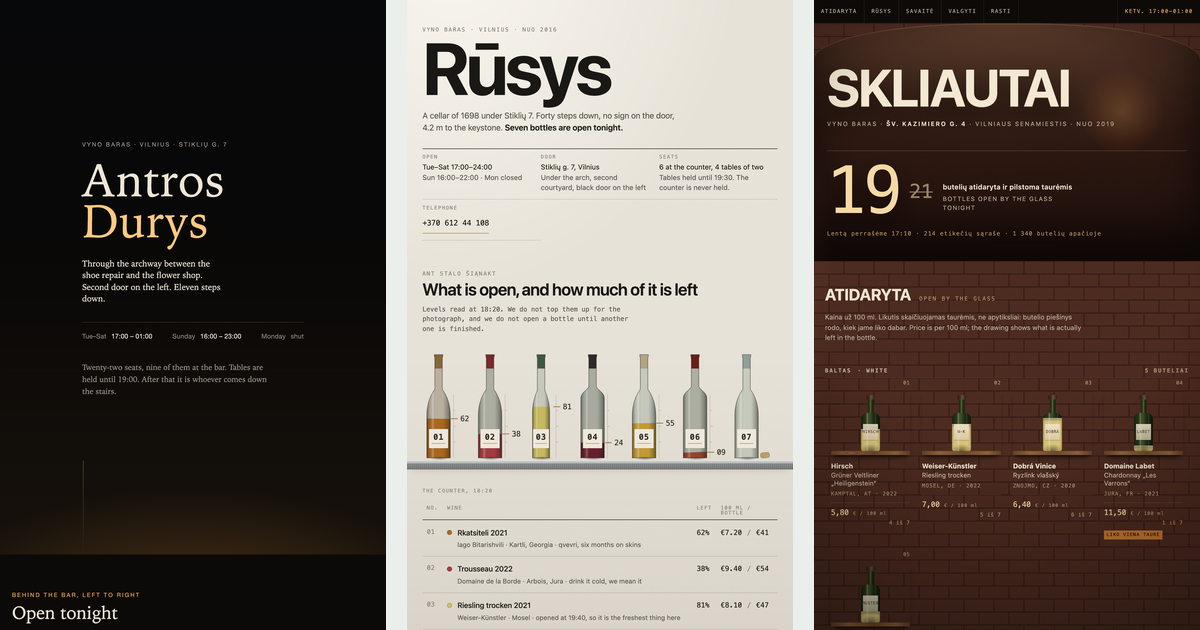Screen dimensions: 1200x630
Task: Click the ATIDARYTA section heading
Action: click(x=868, y=295)
